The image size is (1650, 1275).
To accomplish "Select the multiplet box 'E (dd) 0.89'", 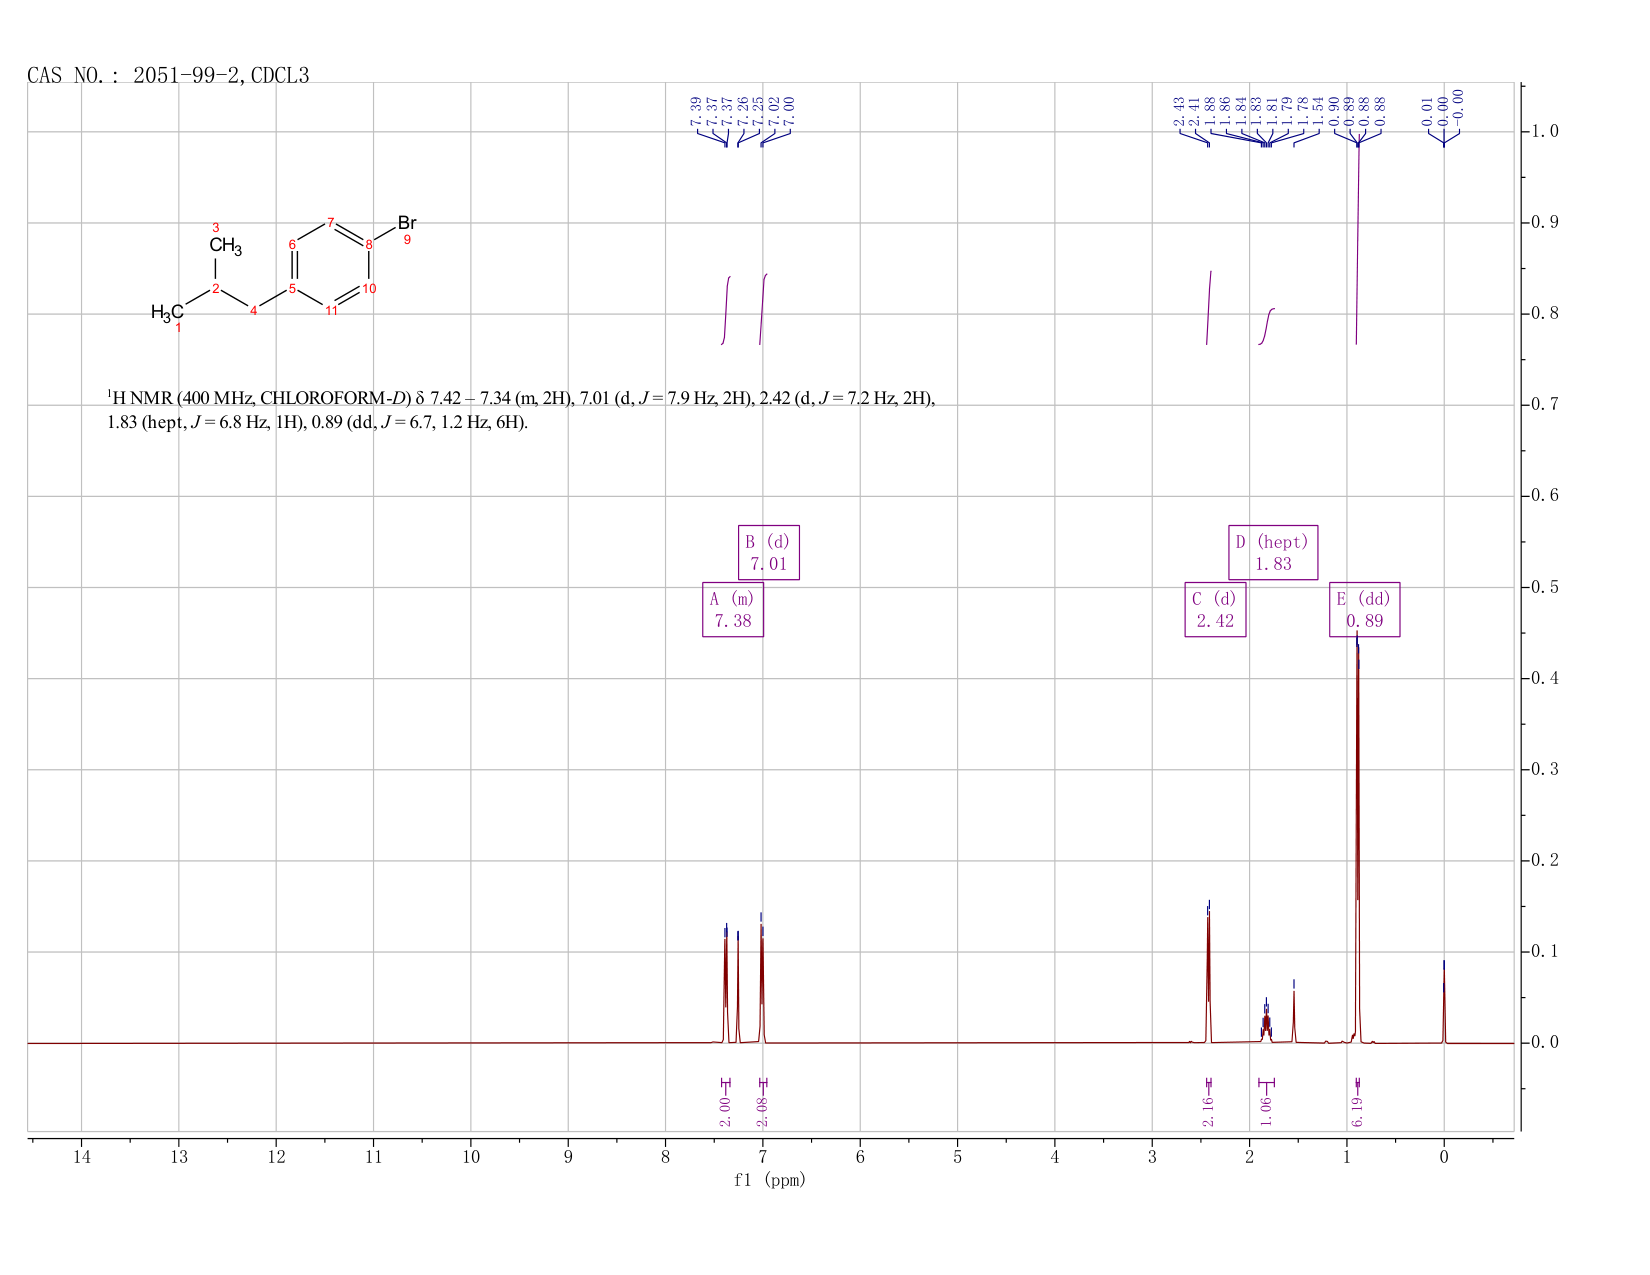I will 1364,610.
